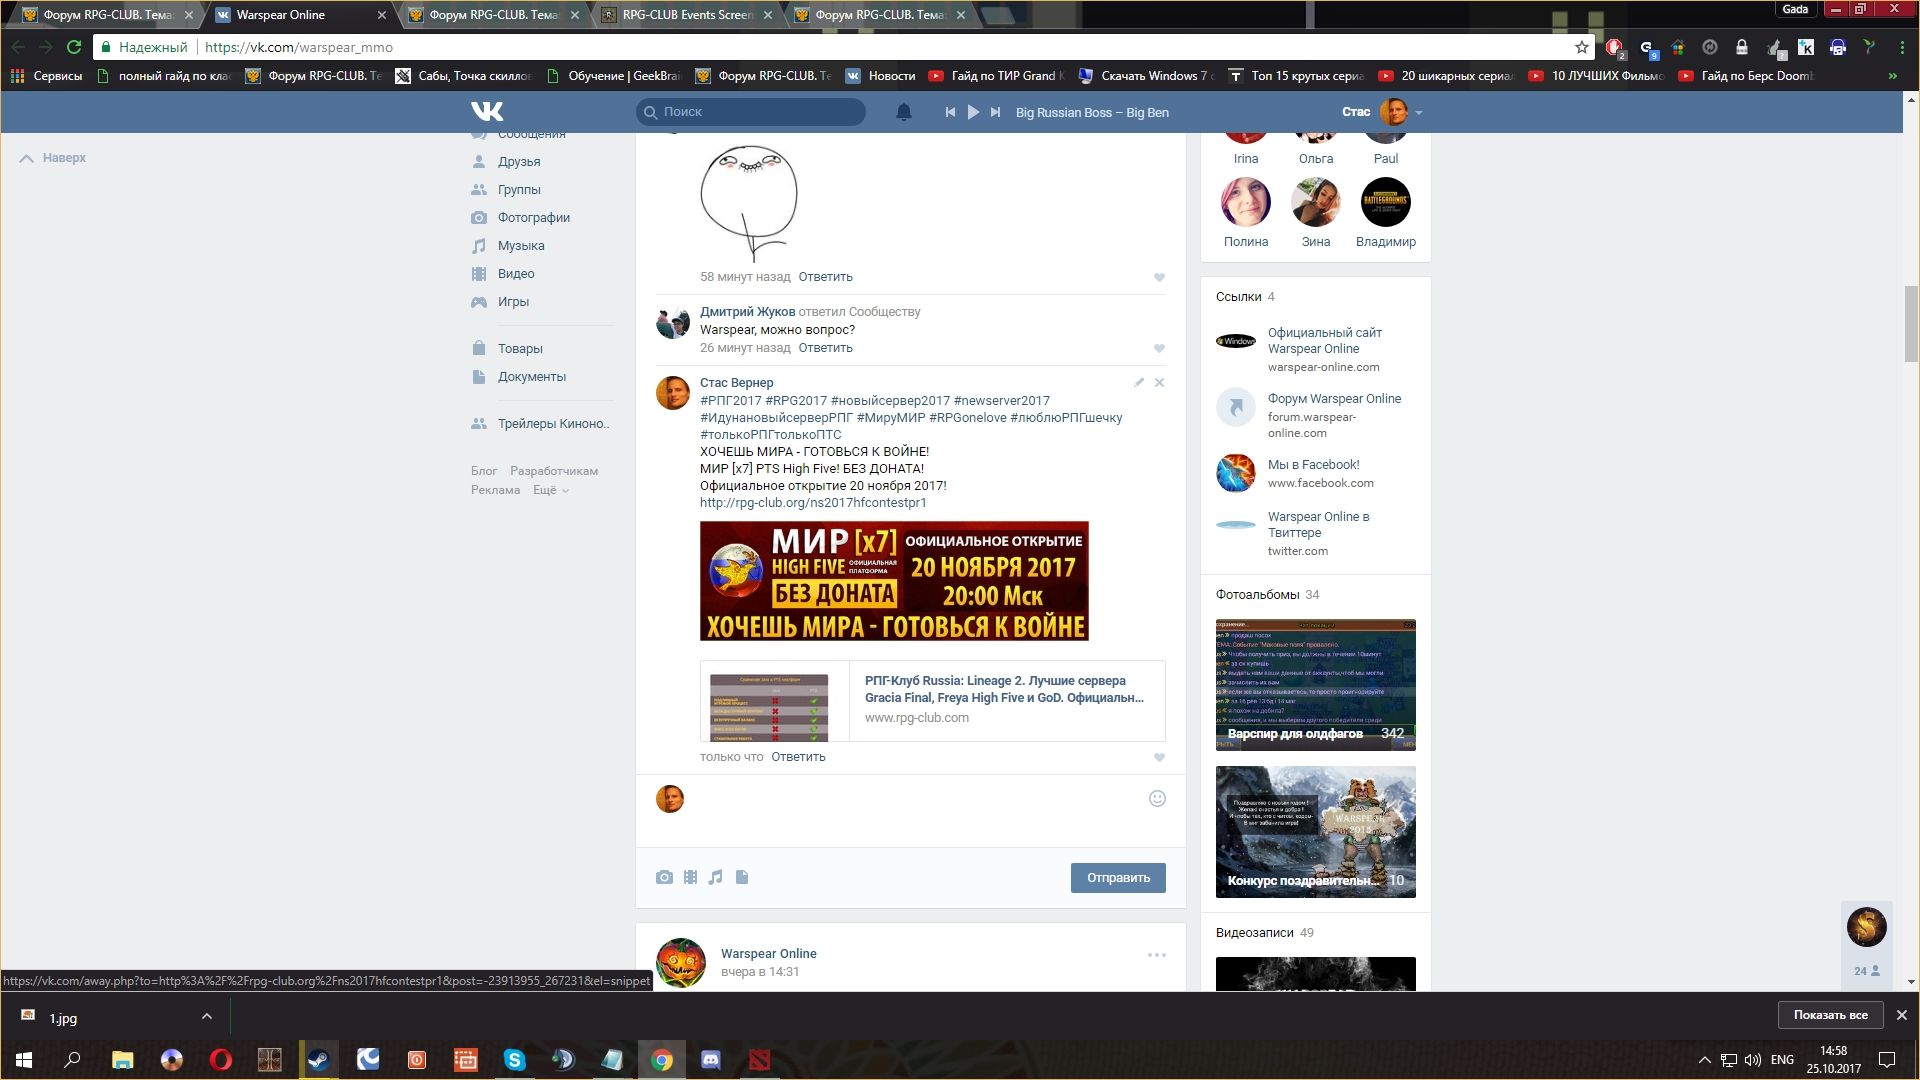Open the notifications bell
Viewport: 1920px width, 1080px height.
coord(904,112)
